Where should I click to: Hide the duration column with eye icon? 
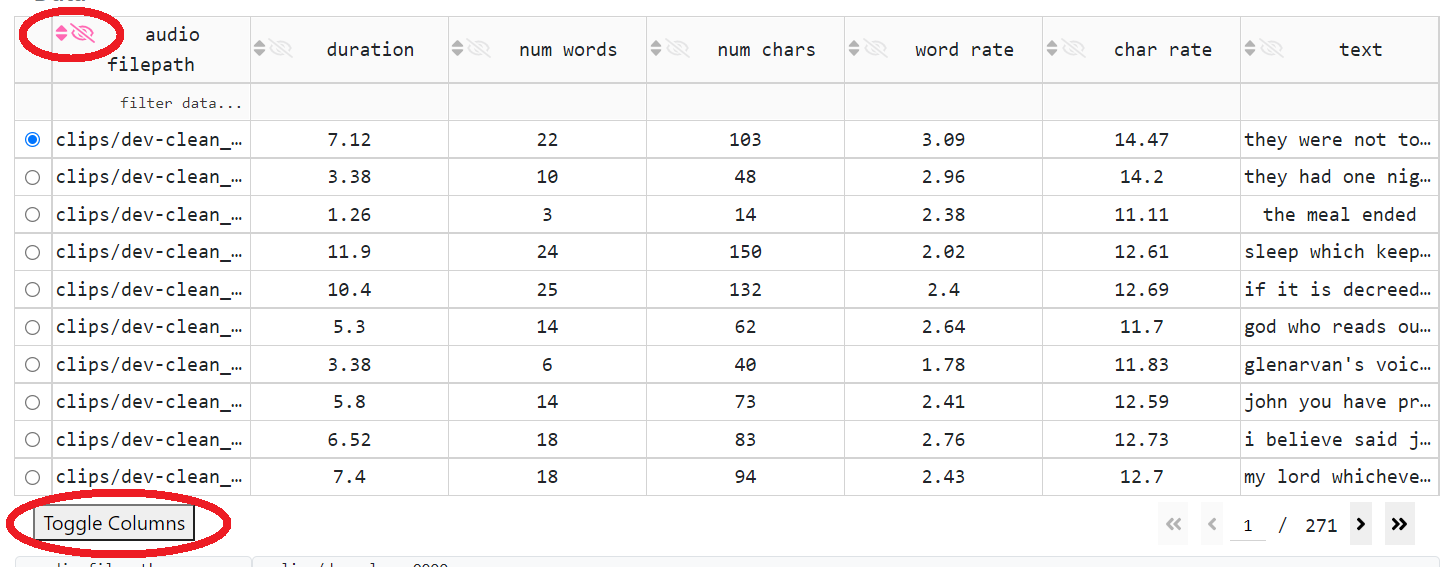point(280,48)
